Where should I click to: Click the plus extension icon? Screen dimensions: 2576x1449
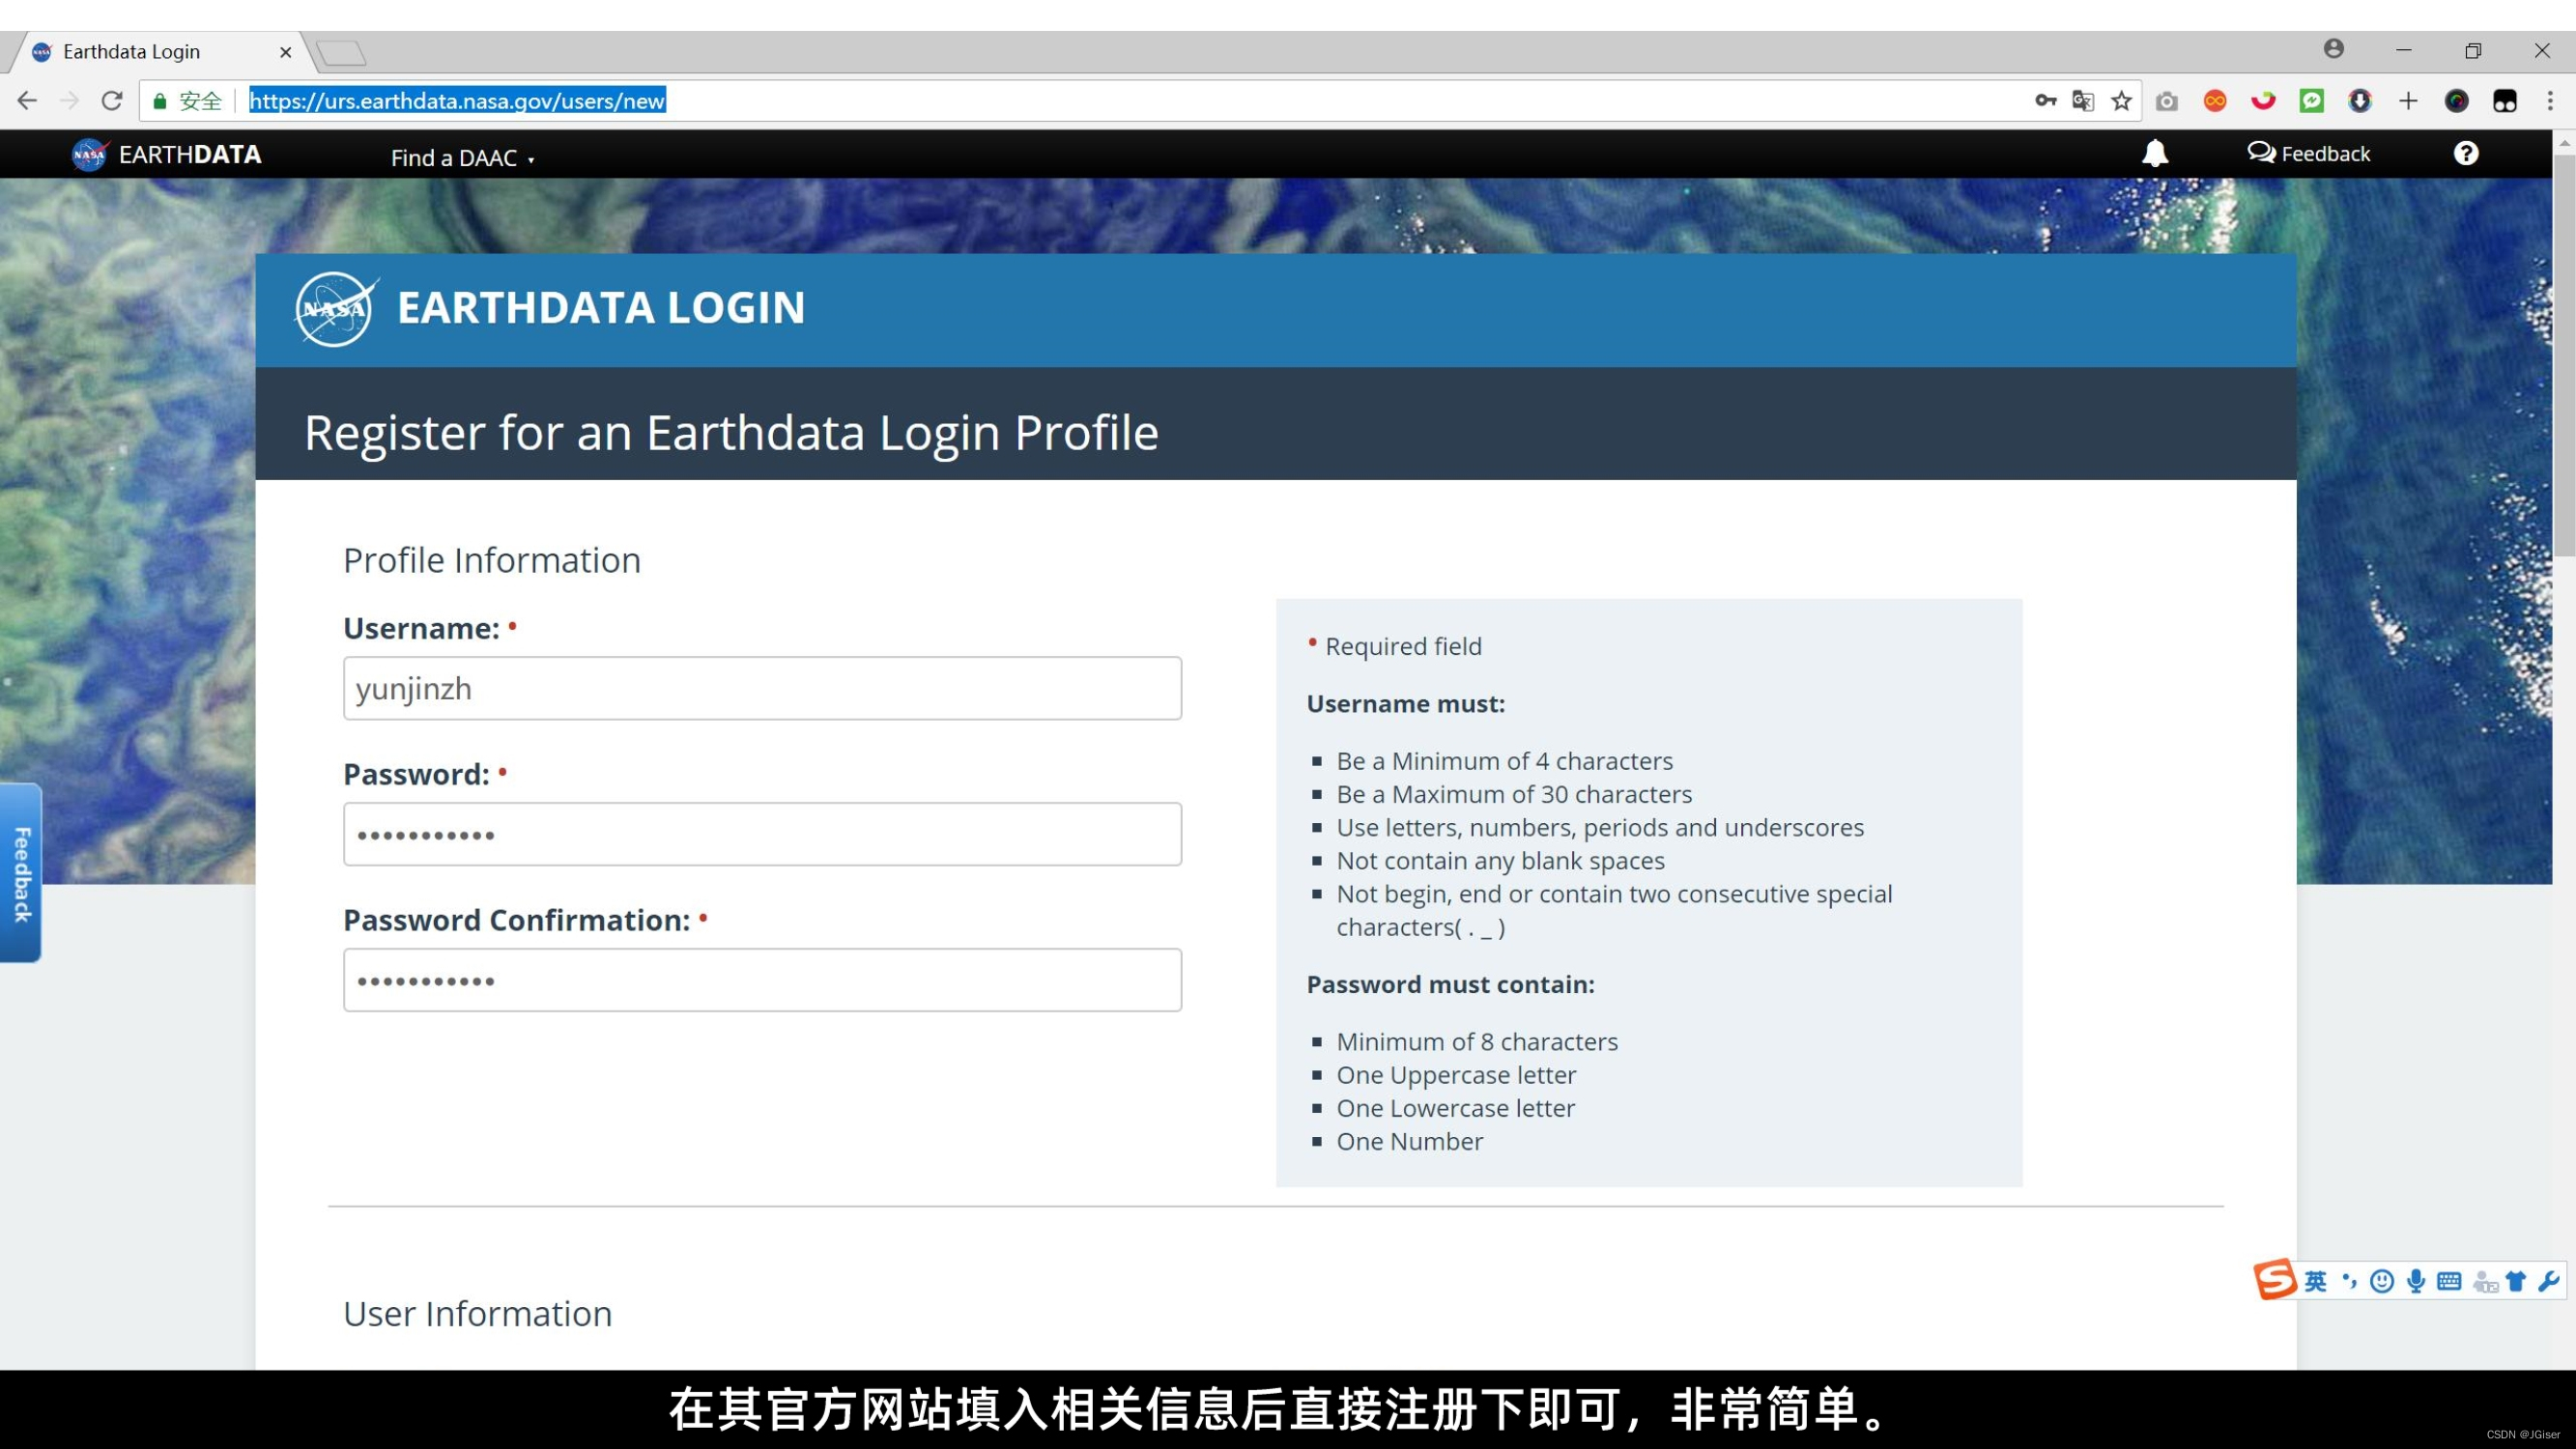coord(2408,101)
